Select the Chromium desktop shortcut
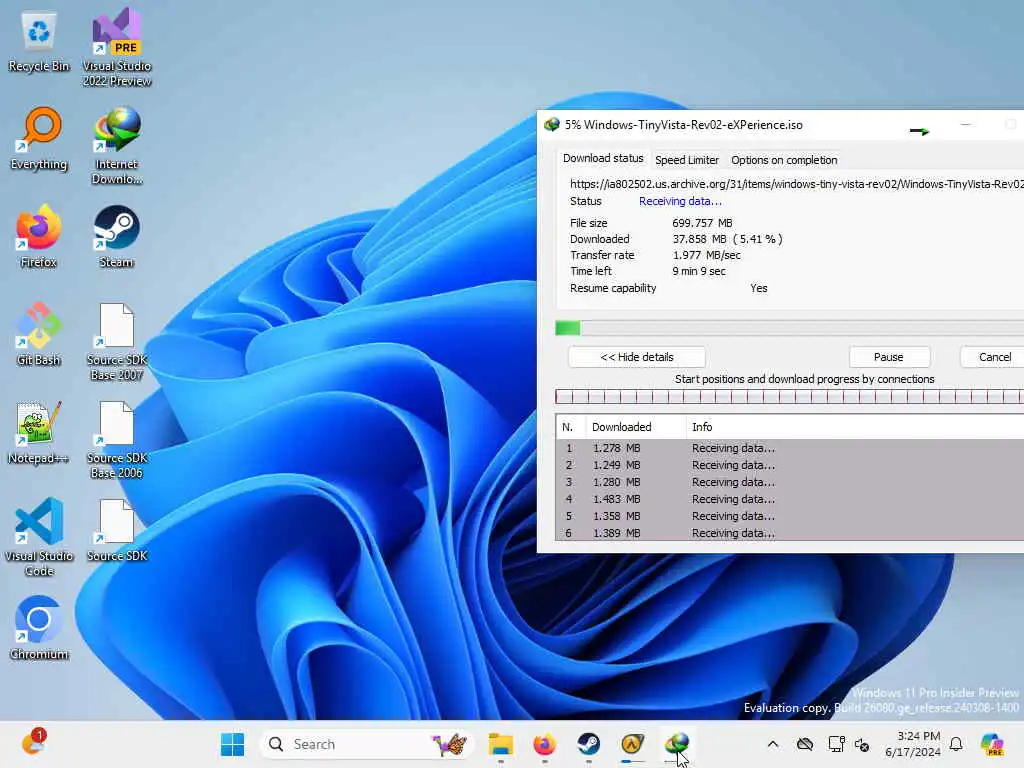Screen dimensions: 1024x768 click(x=39, y=629)
